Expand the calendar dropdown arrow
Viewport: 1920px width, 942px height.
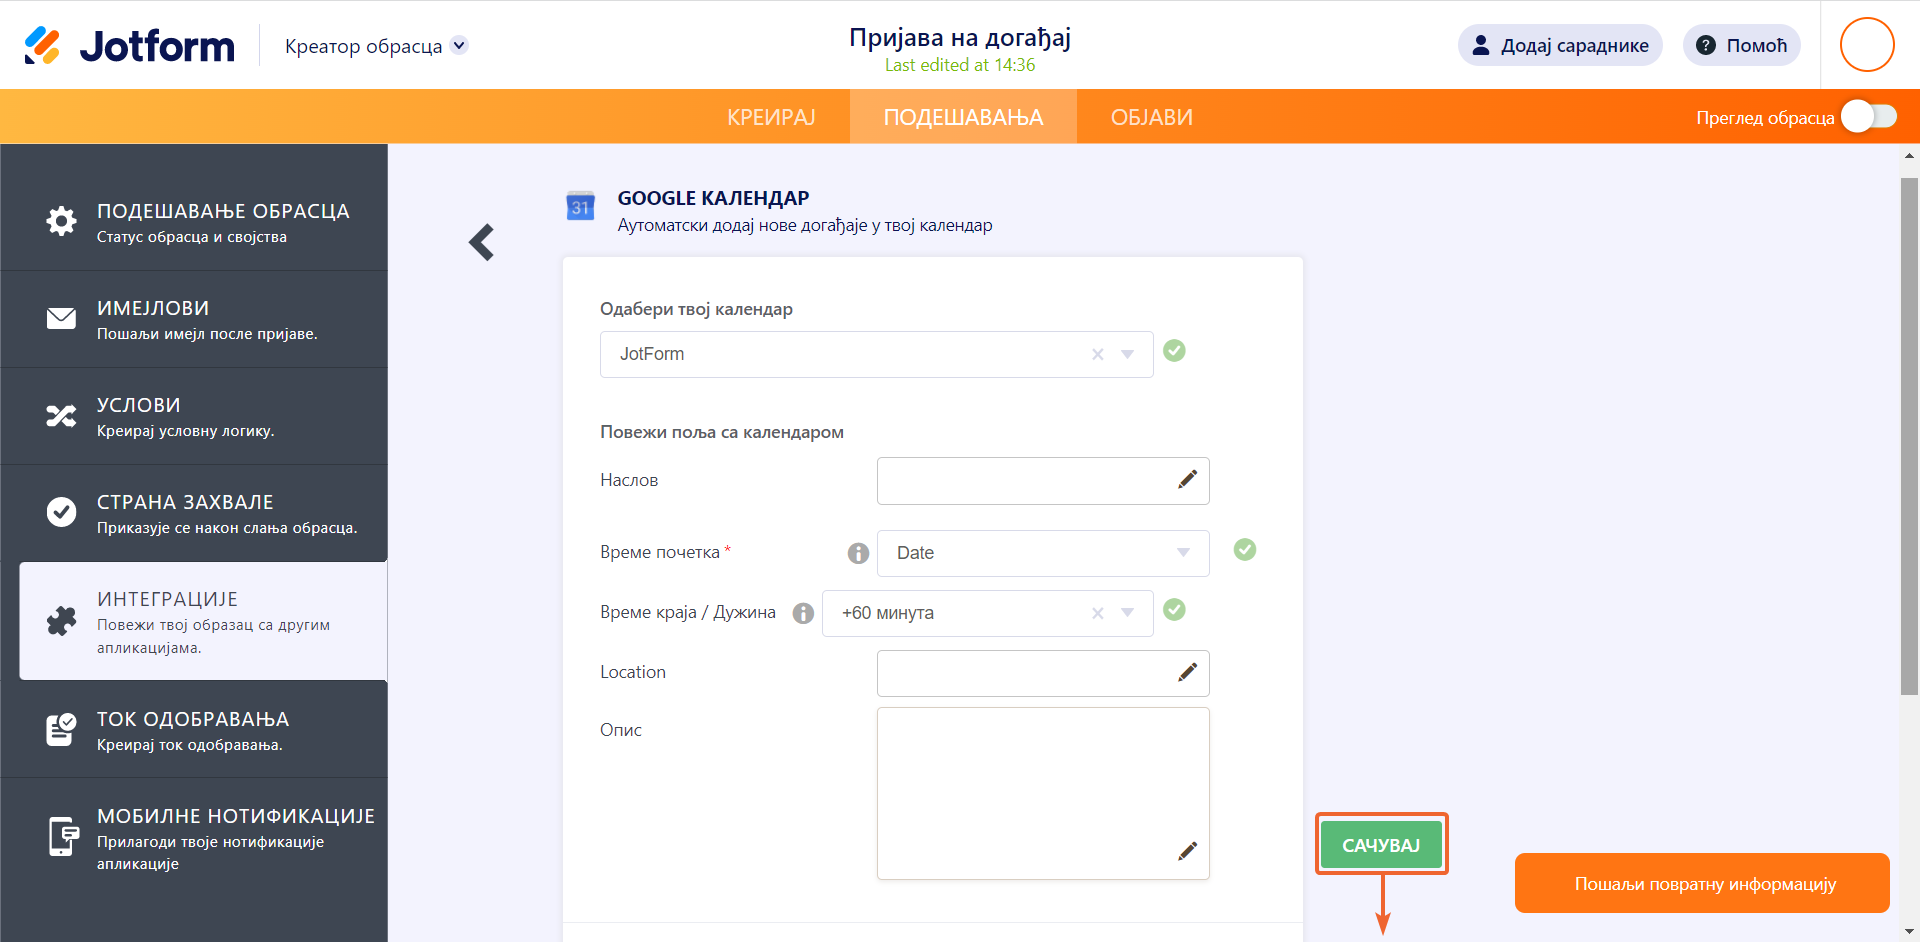tap(1128, 354)
